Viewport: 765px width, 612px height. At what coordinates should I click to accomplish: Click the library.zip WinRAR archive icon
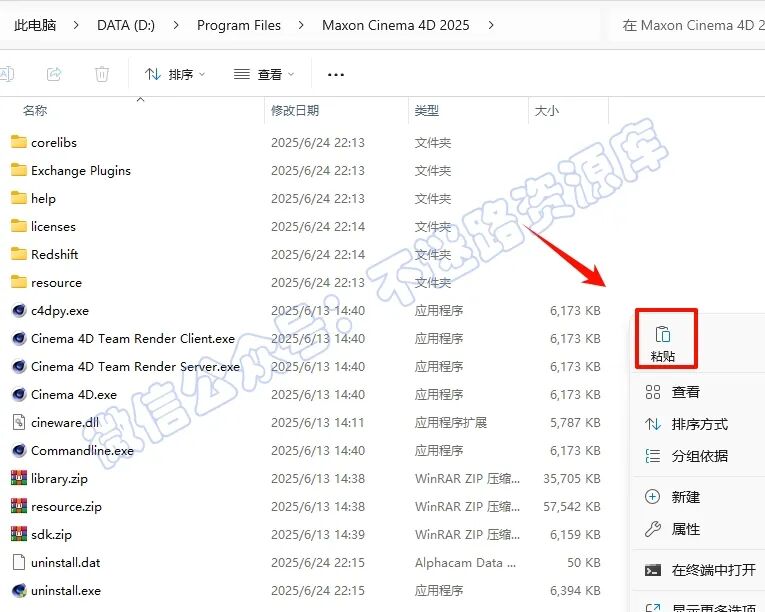click(19, 478)
